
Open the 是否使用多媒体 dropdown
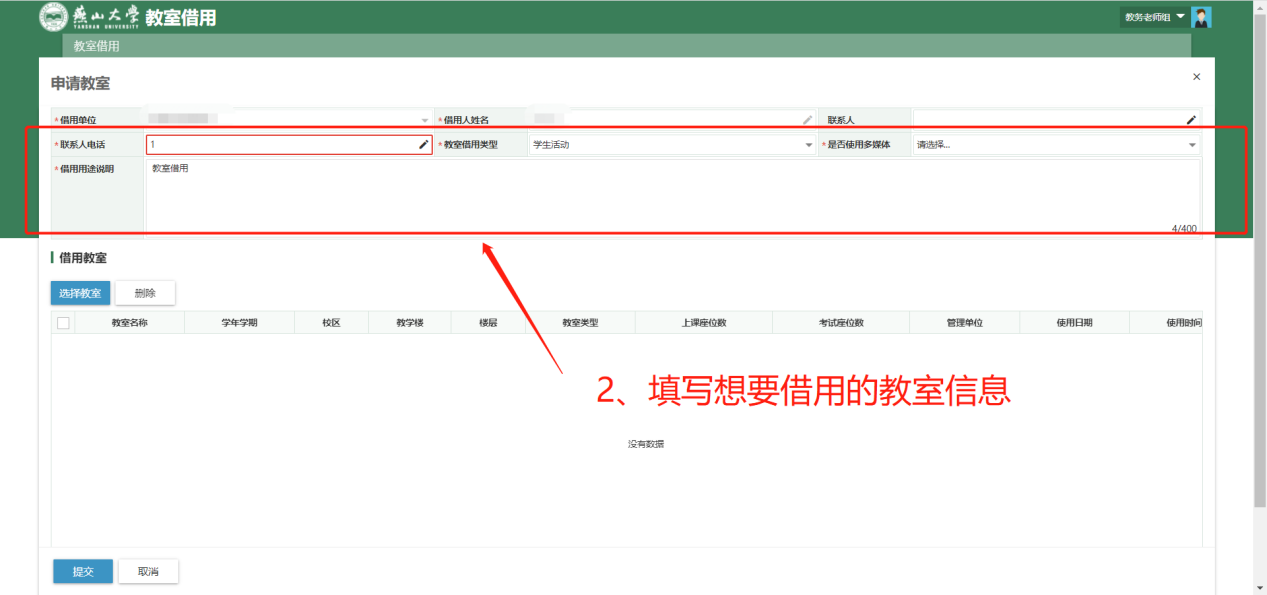pyautogui.click(x=1192, y=145)
